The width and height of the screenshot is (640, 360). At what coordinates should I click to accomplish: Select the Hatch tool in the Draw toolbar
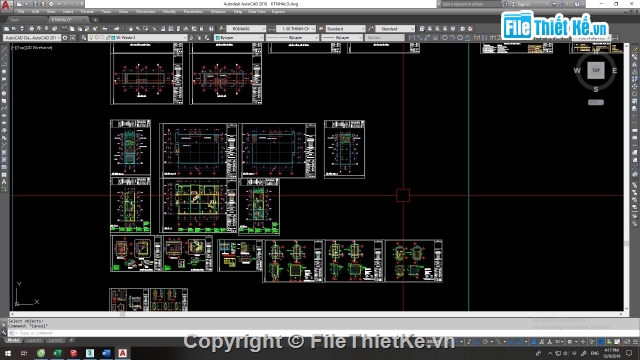click(4, 152)
